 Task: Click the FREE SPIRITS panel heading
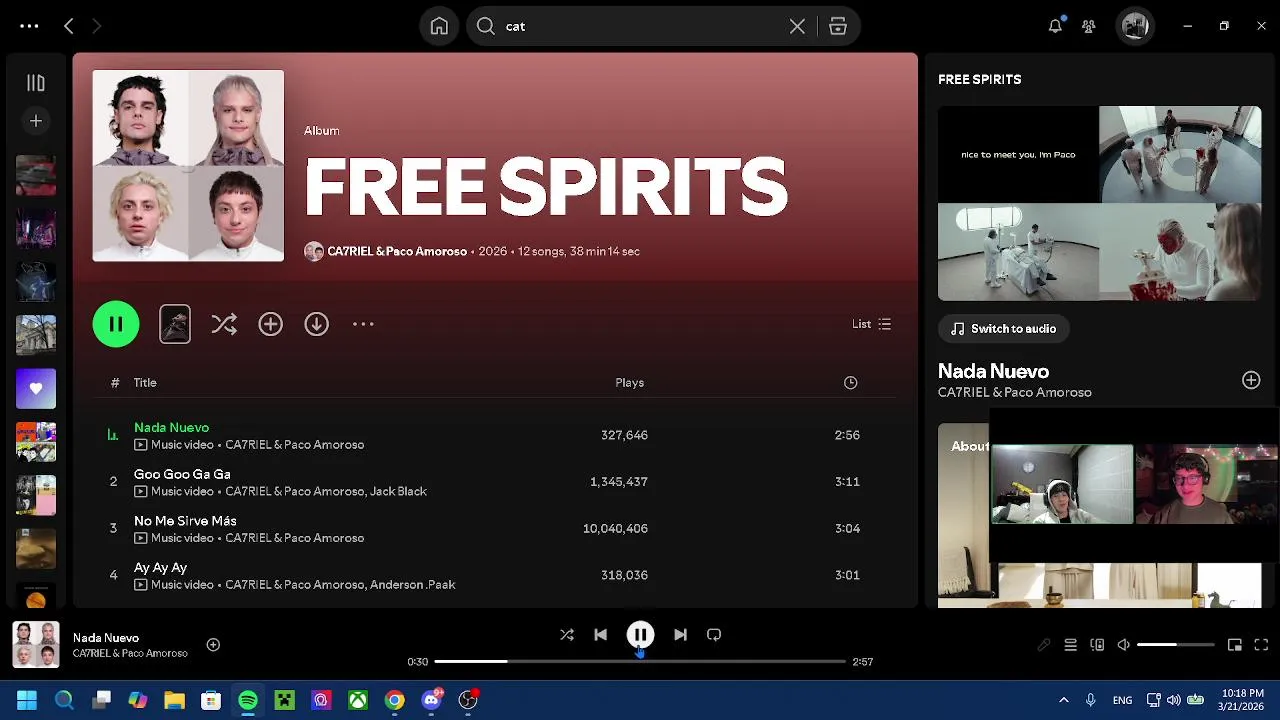(979, 79)
